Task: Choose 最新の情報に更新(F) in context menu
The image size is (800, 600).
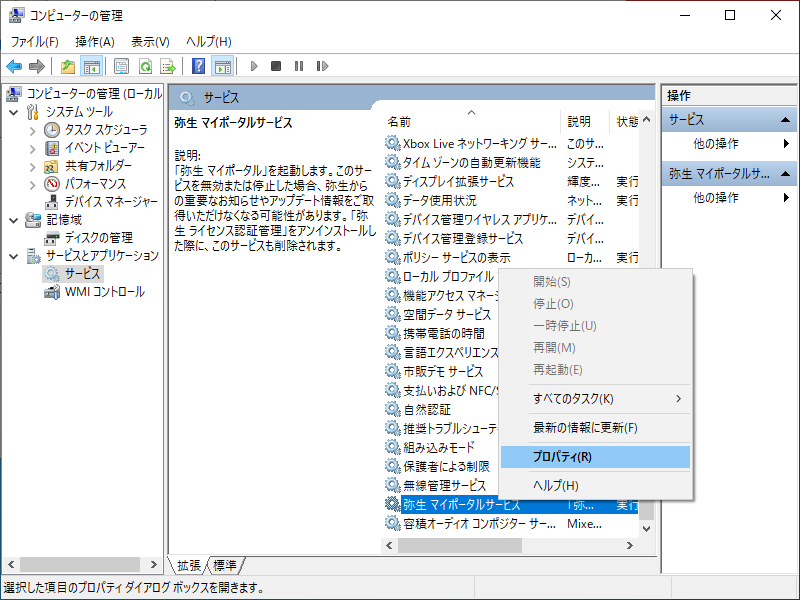Action: coord(595,428)
